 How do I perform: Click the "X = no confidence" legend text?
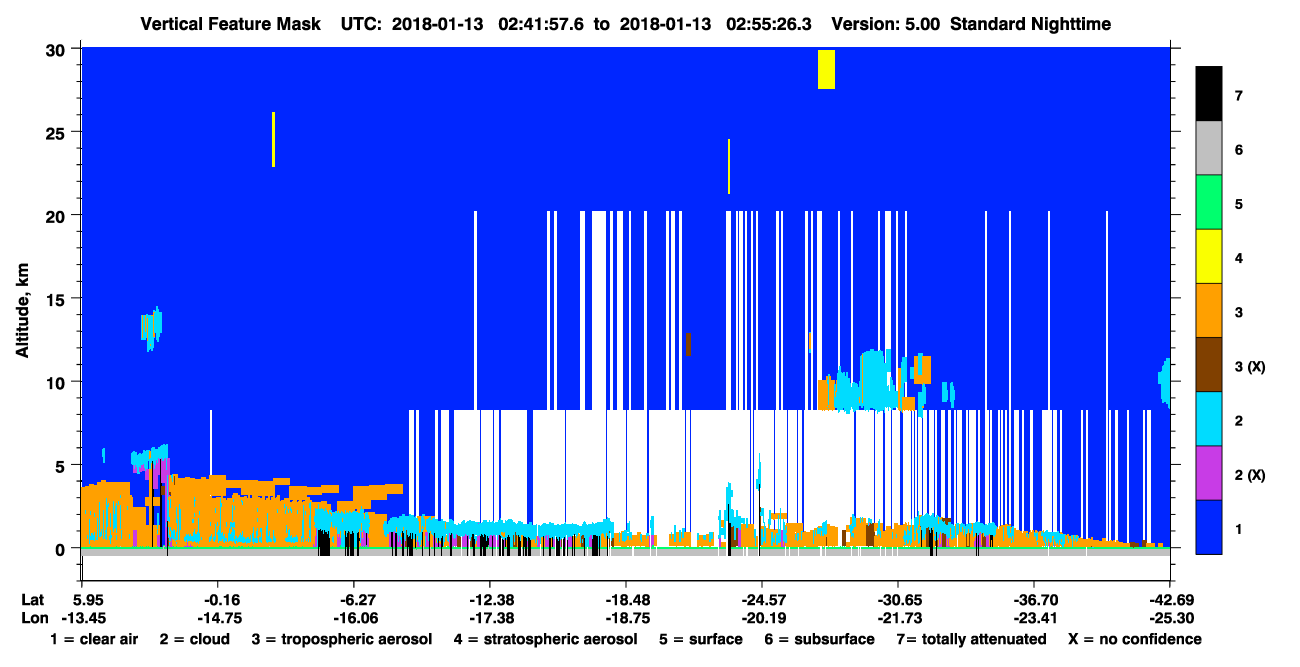tap(1135, 639)
